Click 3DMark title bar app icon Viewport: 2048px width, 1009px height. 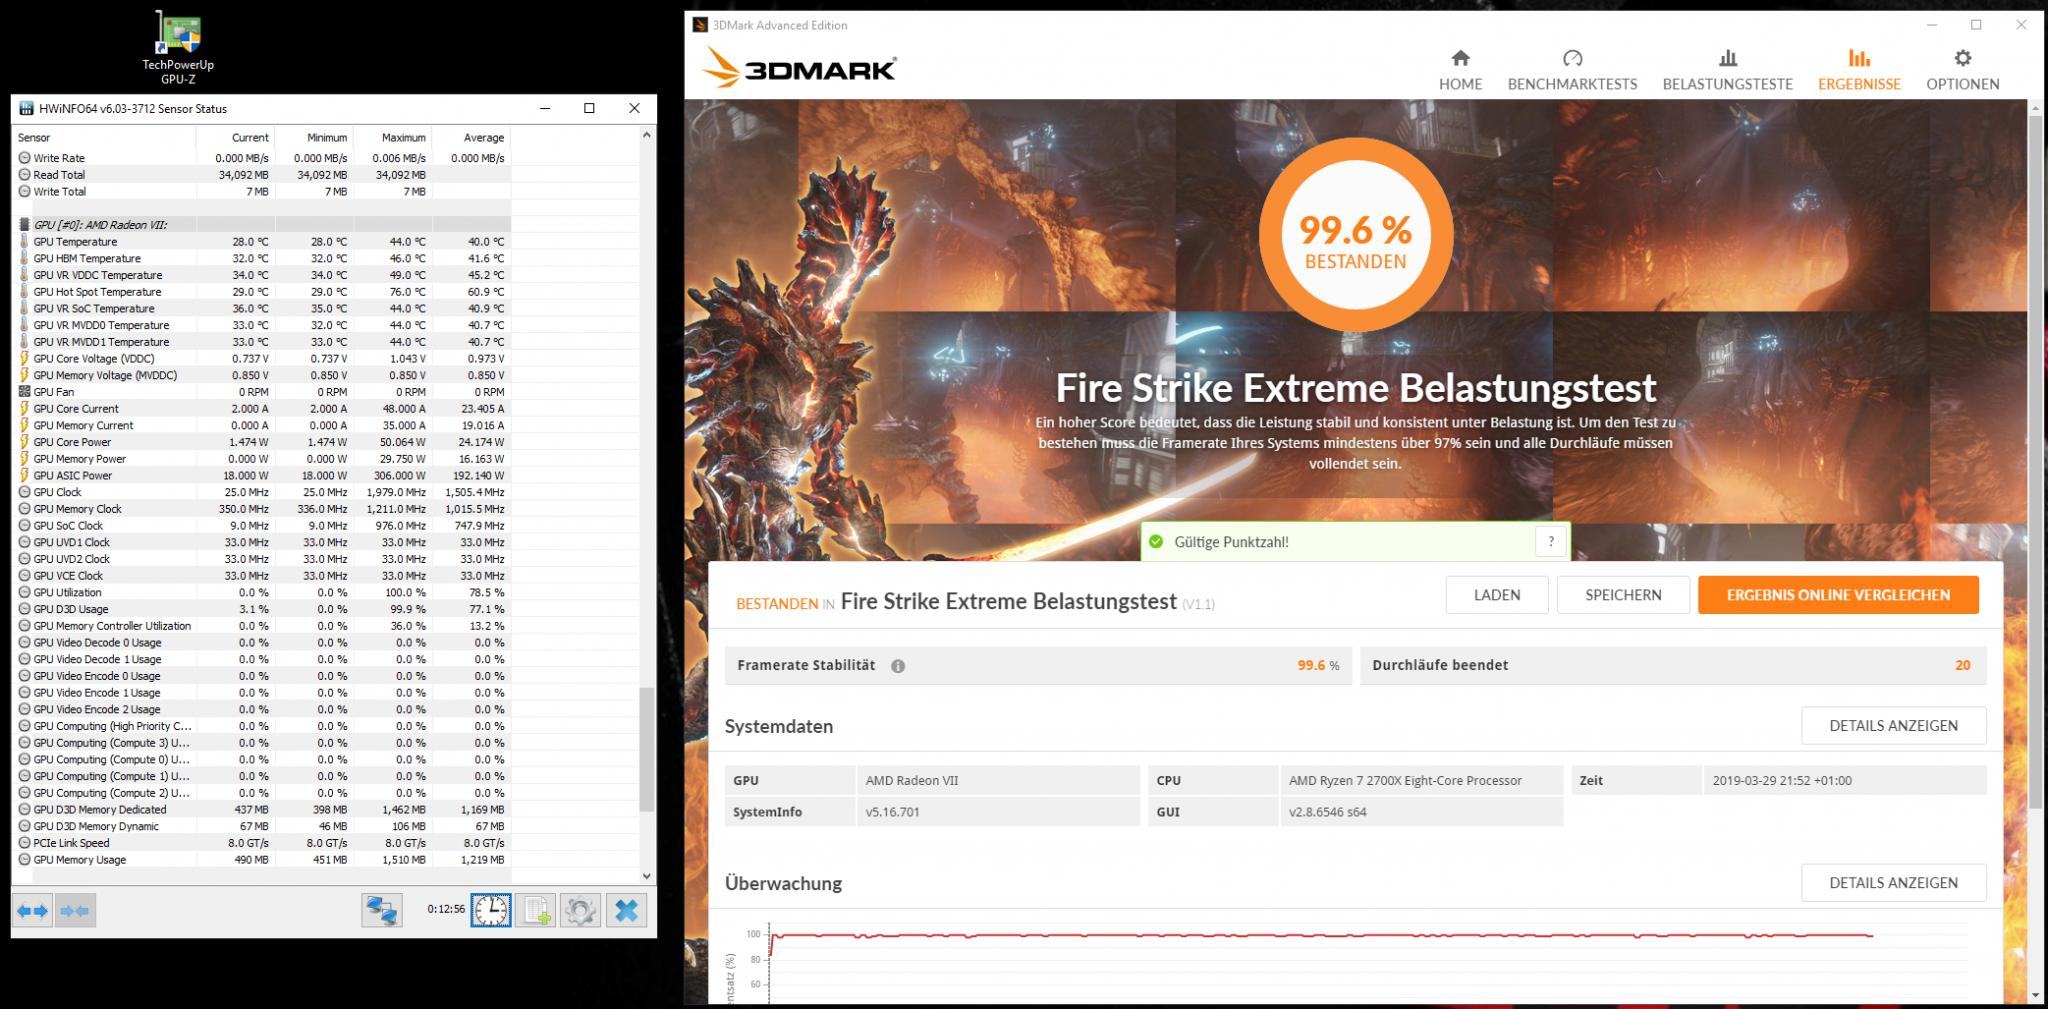(x=701, y=25)
